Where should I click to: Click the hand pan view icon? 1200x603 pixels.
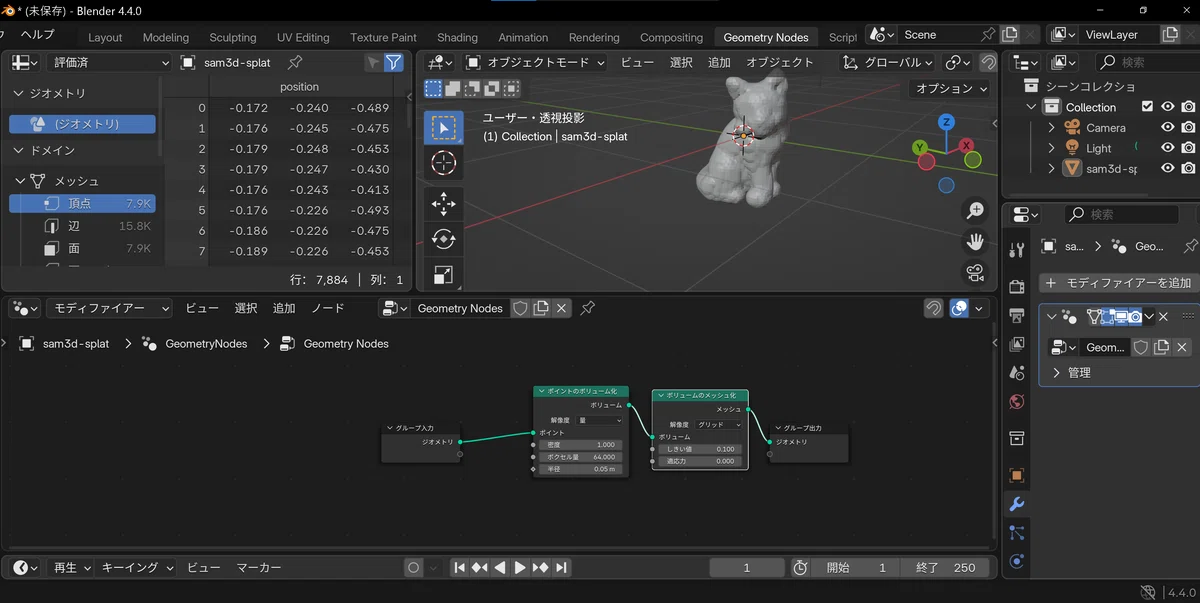click(975, 242)
